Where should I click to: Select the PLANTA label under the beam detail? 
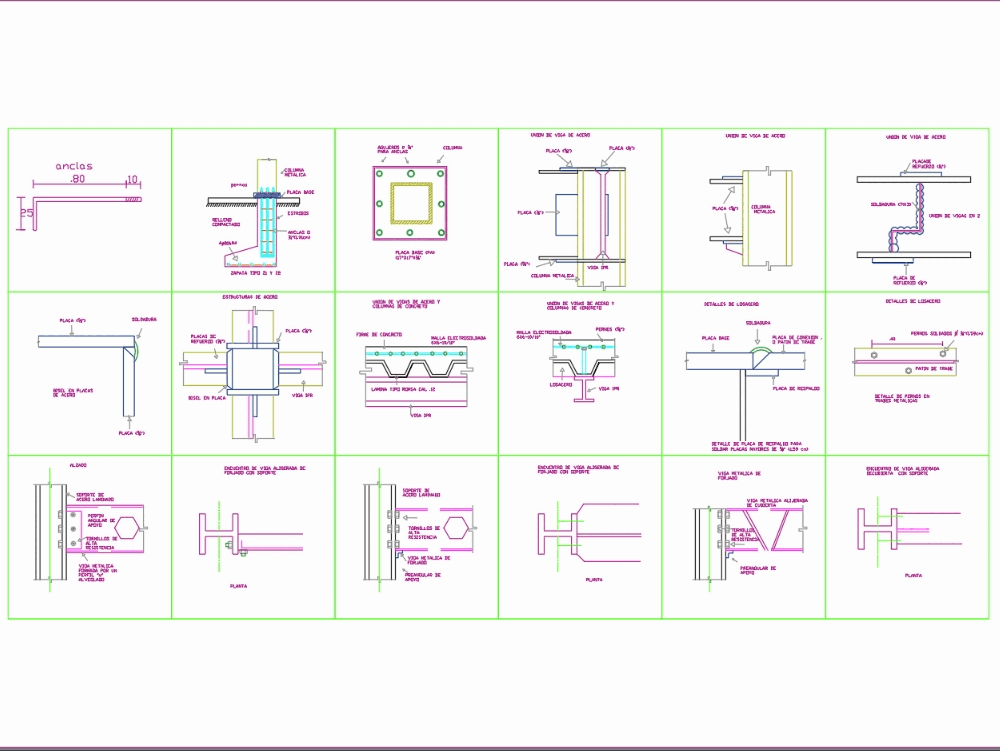239,585
